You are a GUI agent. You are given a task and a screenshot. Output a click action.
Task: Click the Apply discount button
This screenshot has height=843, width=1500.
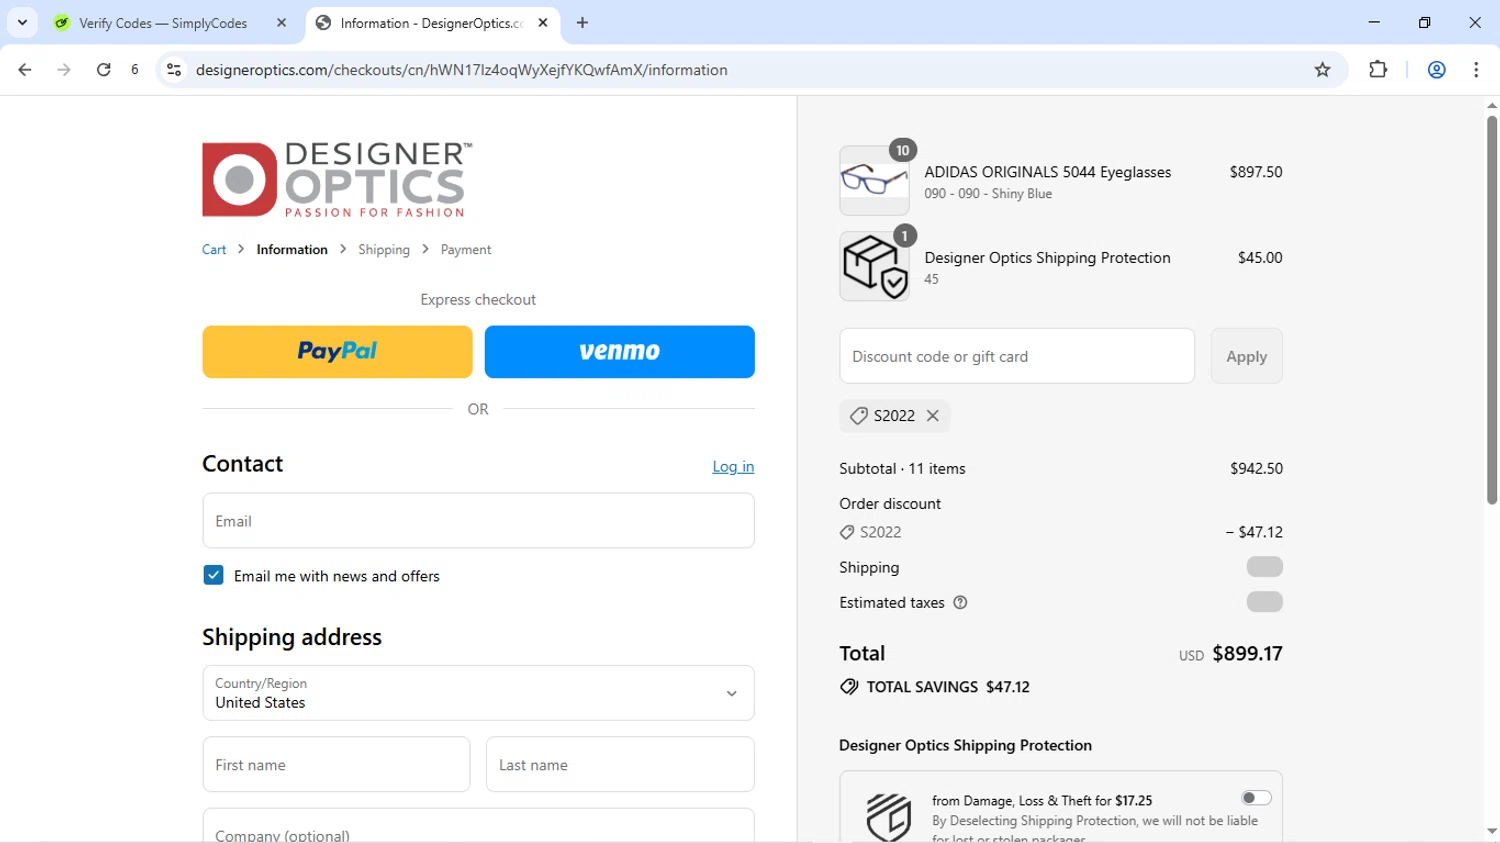tap(1246, 356)
